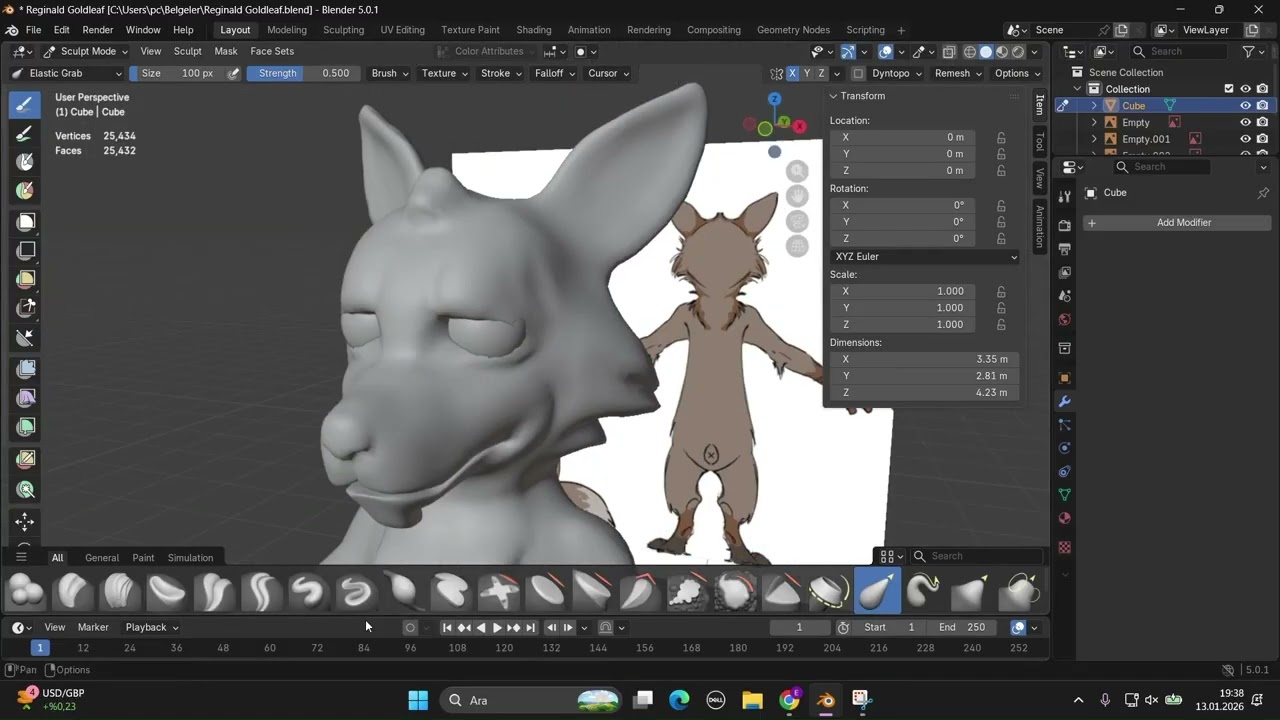Click the Options button in header
This screenshot has height=720, width=1280.
[1016, 73]
